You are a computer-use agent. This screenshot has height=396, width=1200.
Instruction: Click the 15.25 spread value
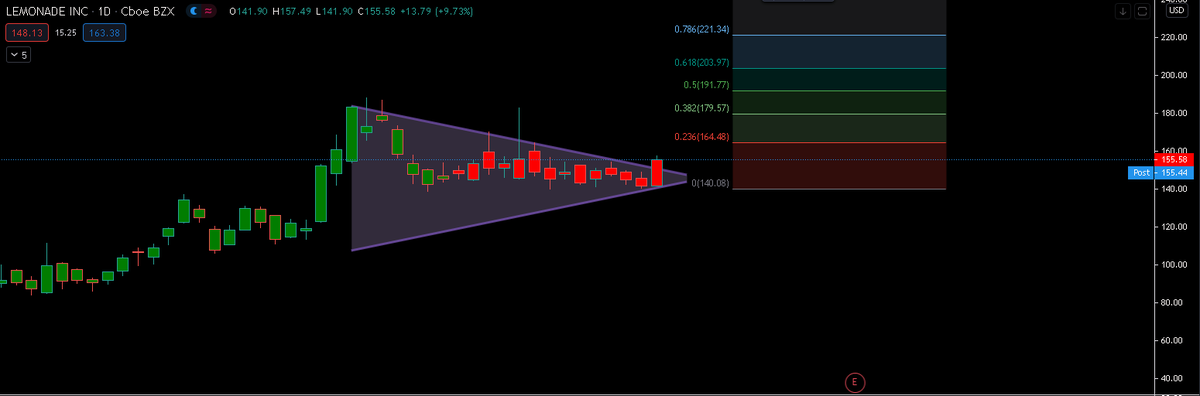(65, 33)
